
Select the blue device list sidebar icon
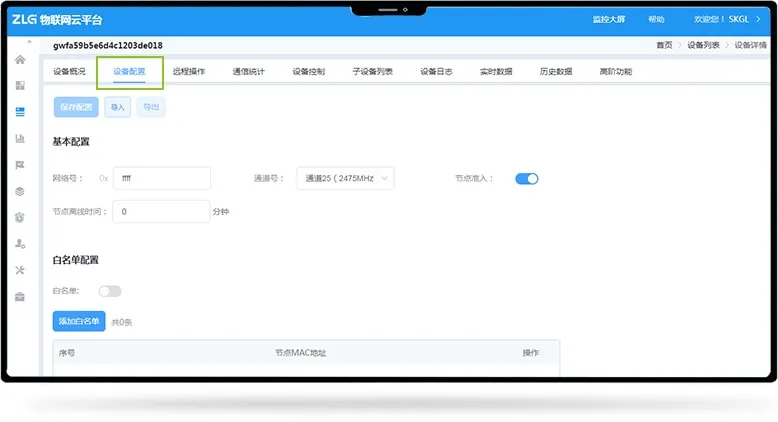click(20, 112)
